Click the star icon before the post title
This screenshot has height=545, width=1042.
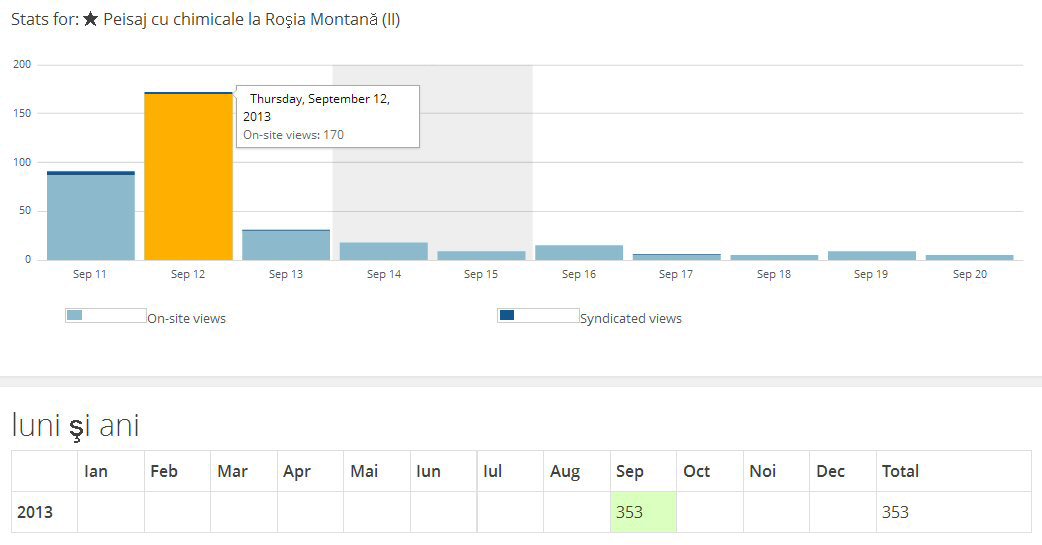pos(91,19)
